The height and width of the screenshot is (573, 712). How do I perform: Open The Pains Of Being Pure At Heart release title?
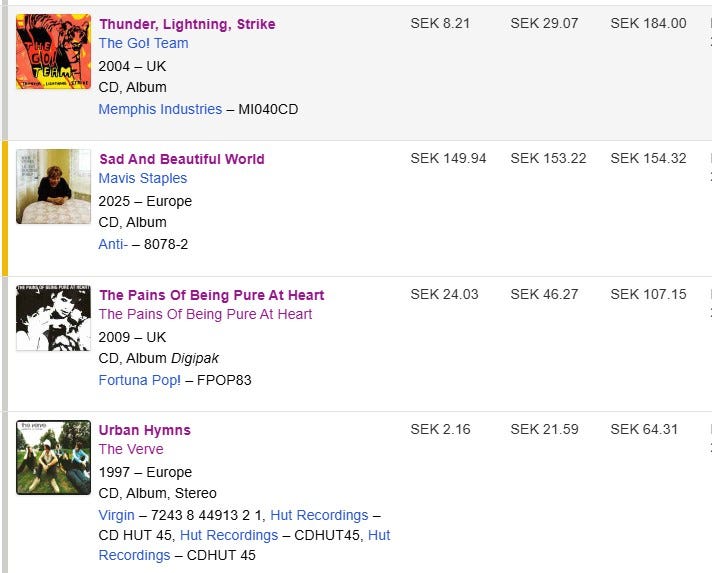tap(211, 295)
